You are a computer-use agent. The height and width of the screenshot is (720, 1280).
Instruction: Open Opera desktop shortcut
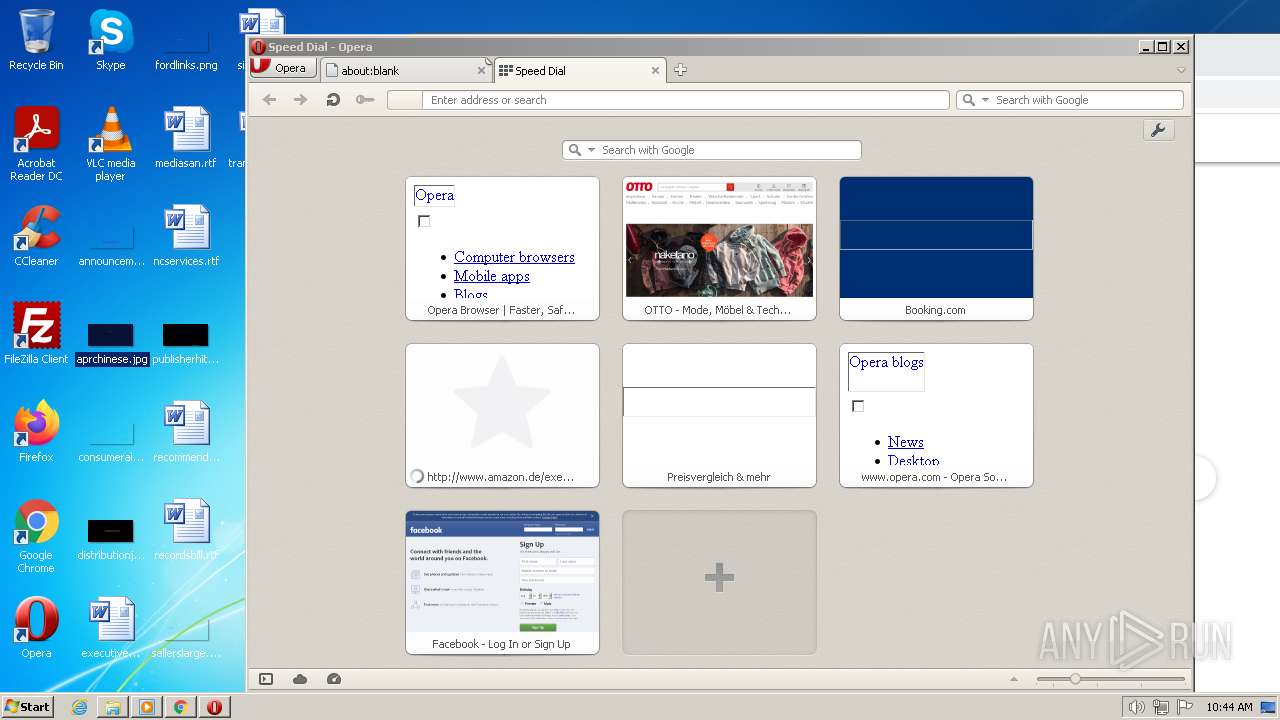point(36,628)
